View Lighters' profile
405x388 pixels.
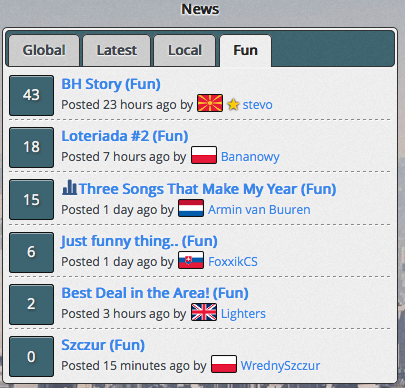click(x=243, y=314)
